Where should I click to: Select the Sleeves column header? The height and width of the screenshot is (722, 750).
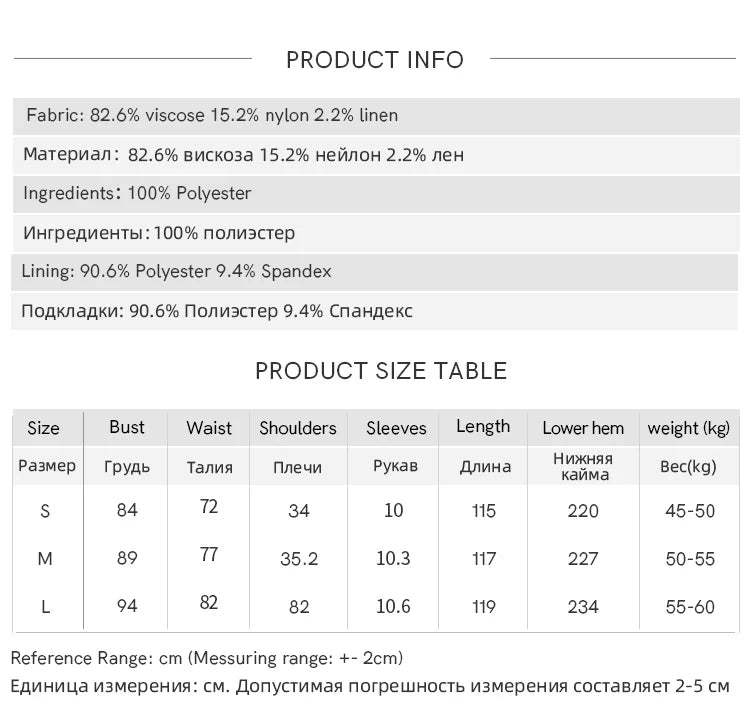pyautogui.click(x=396, y=428)
